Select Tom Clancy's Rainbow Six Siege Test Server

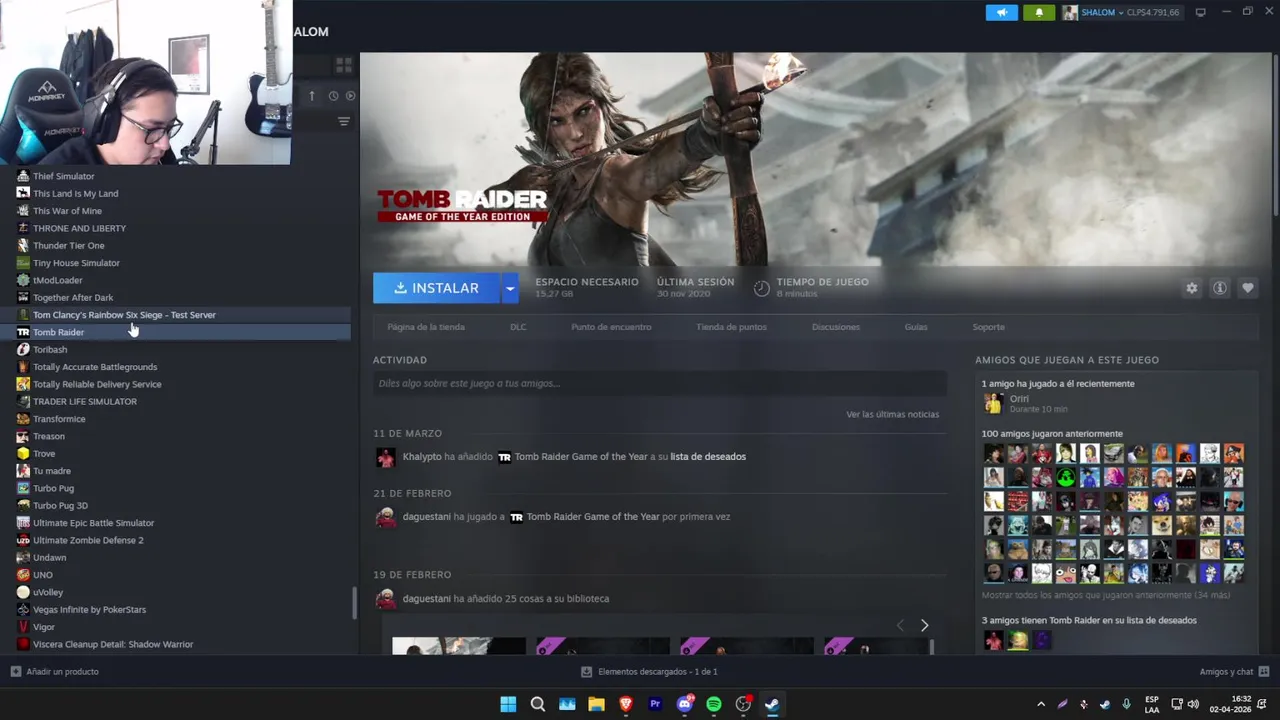click(175, 315)
